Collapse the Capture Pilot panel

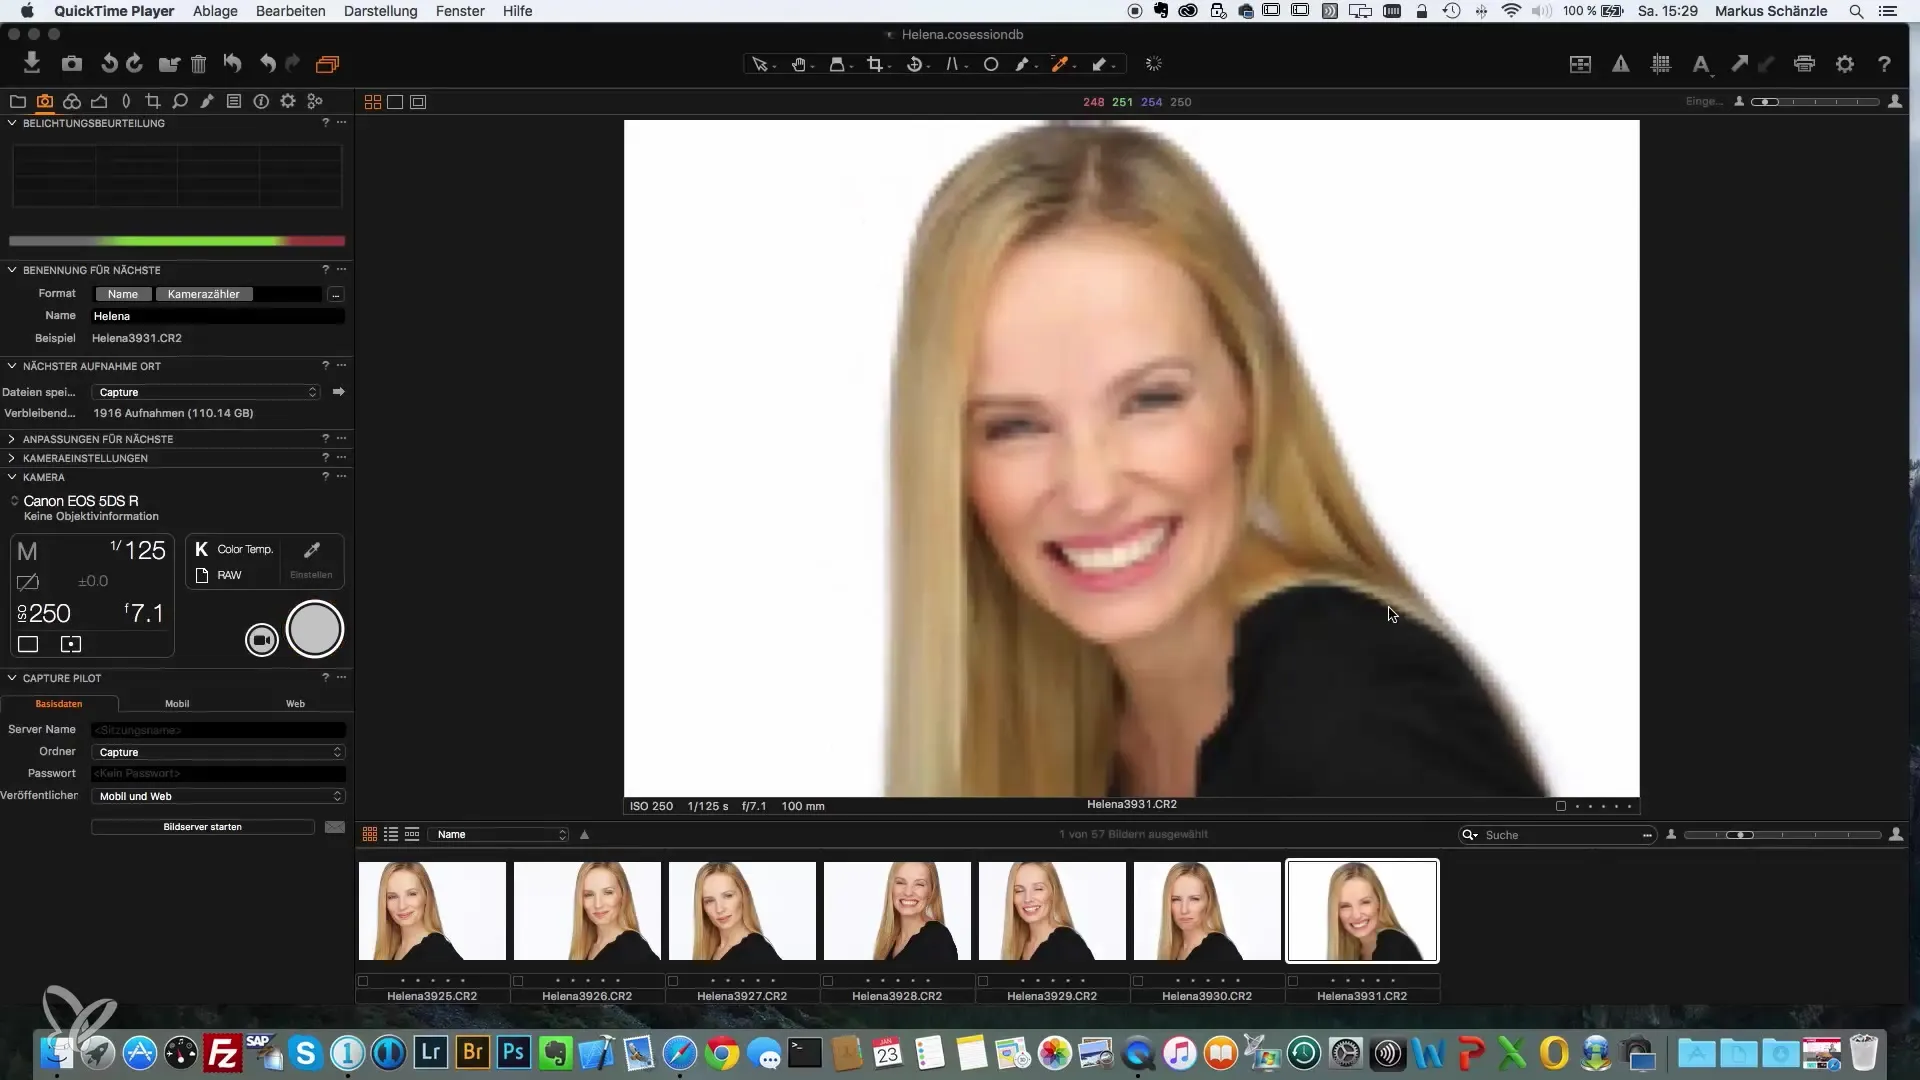[12, 678]
